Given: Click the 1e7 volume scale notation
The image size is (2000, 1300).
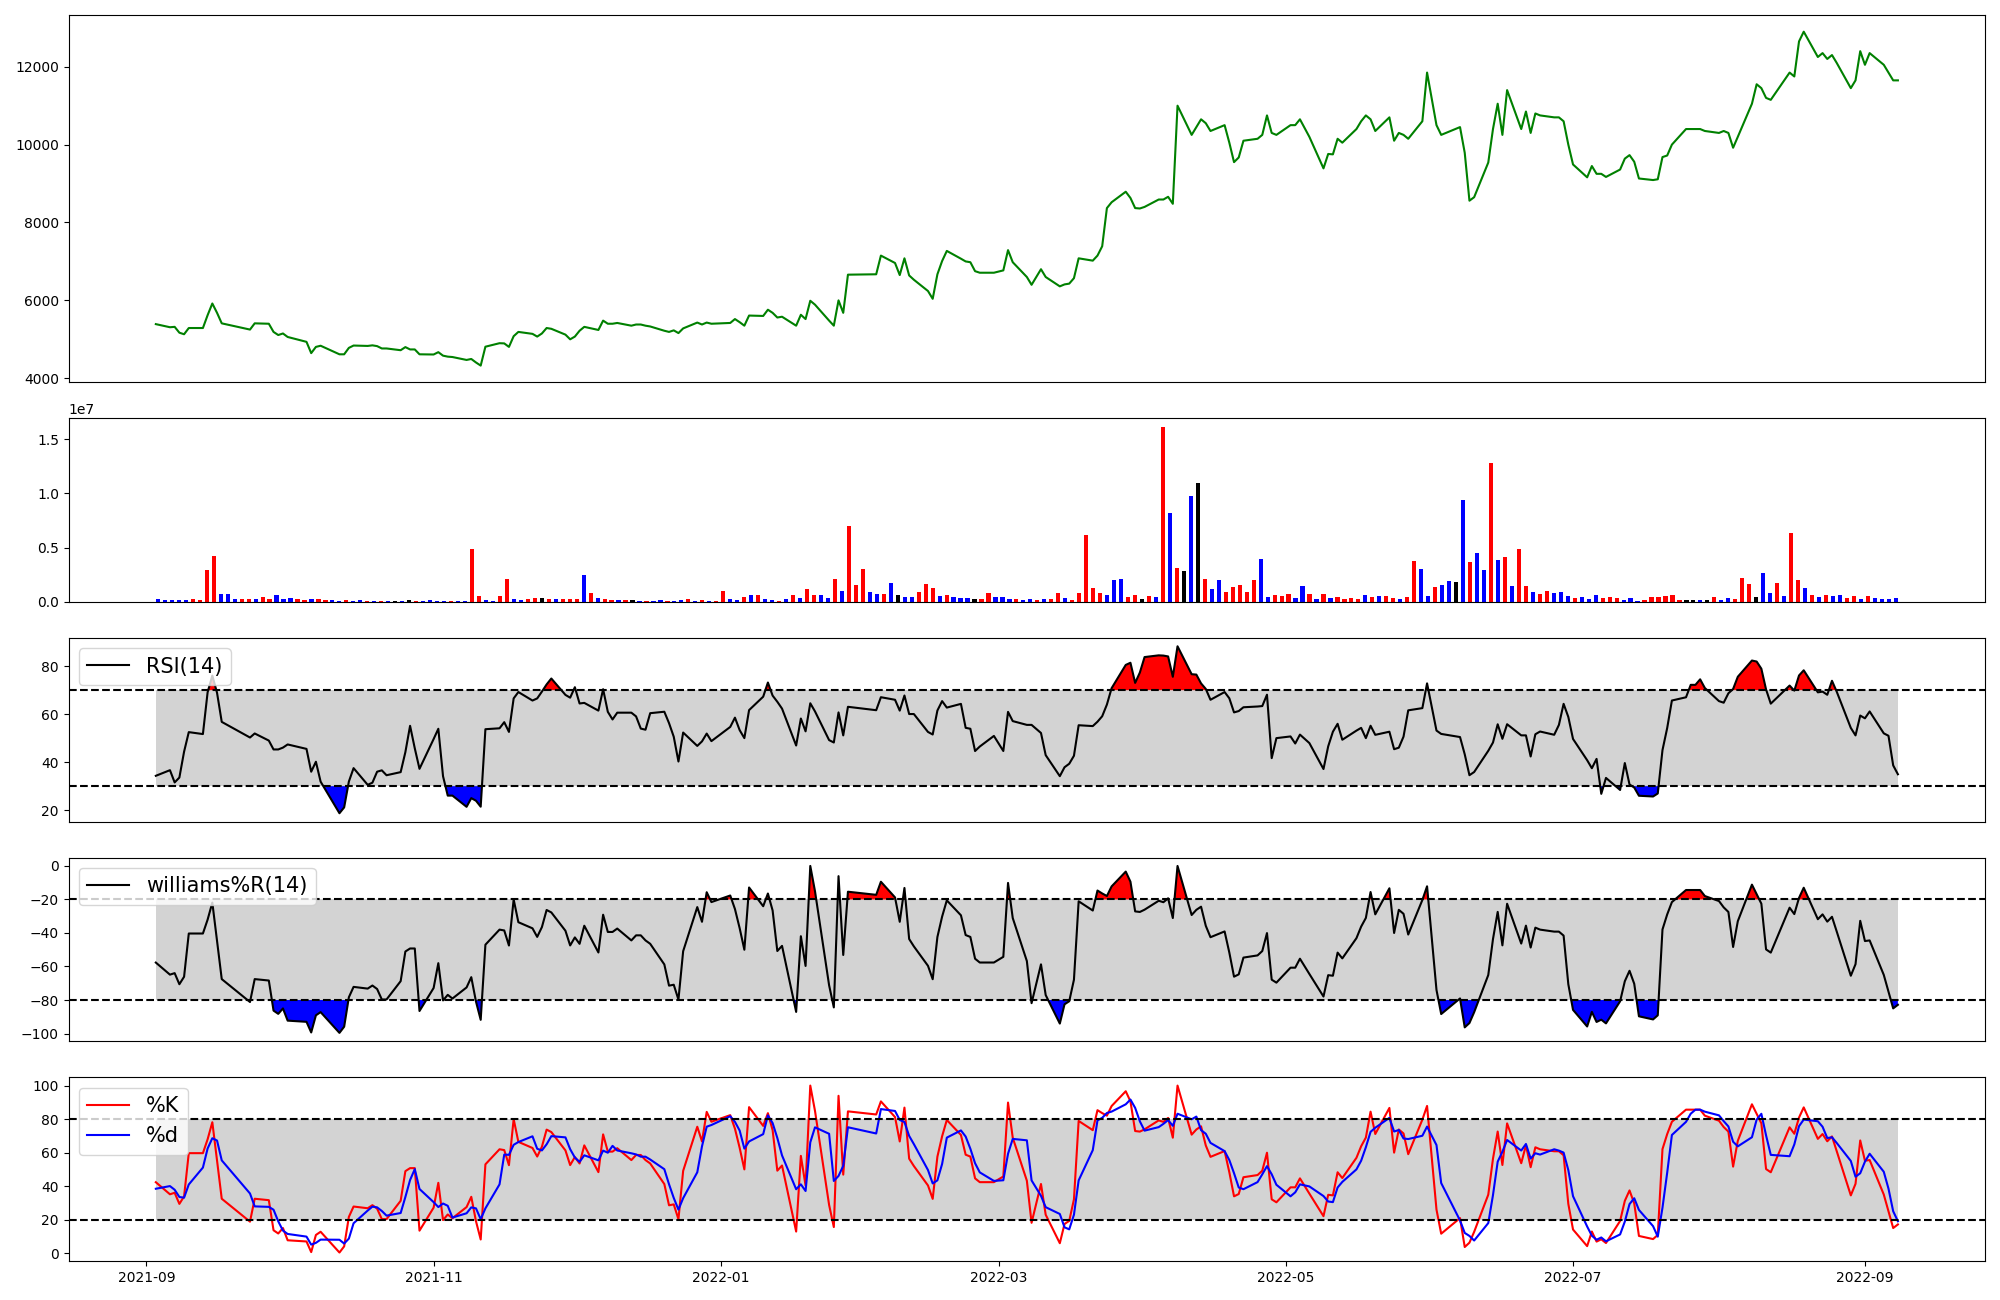Looking at the screenshot, I should point(81,409).
